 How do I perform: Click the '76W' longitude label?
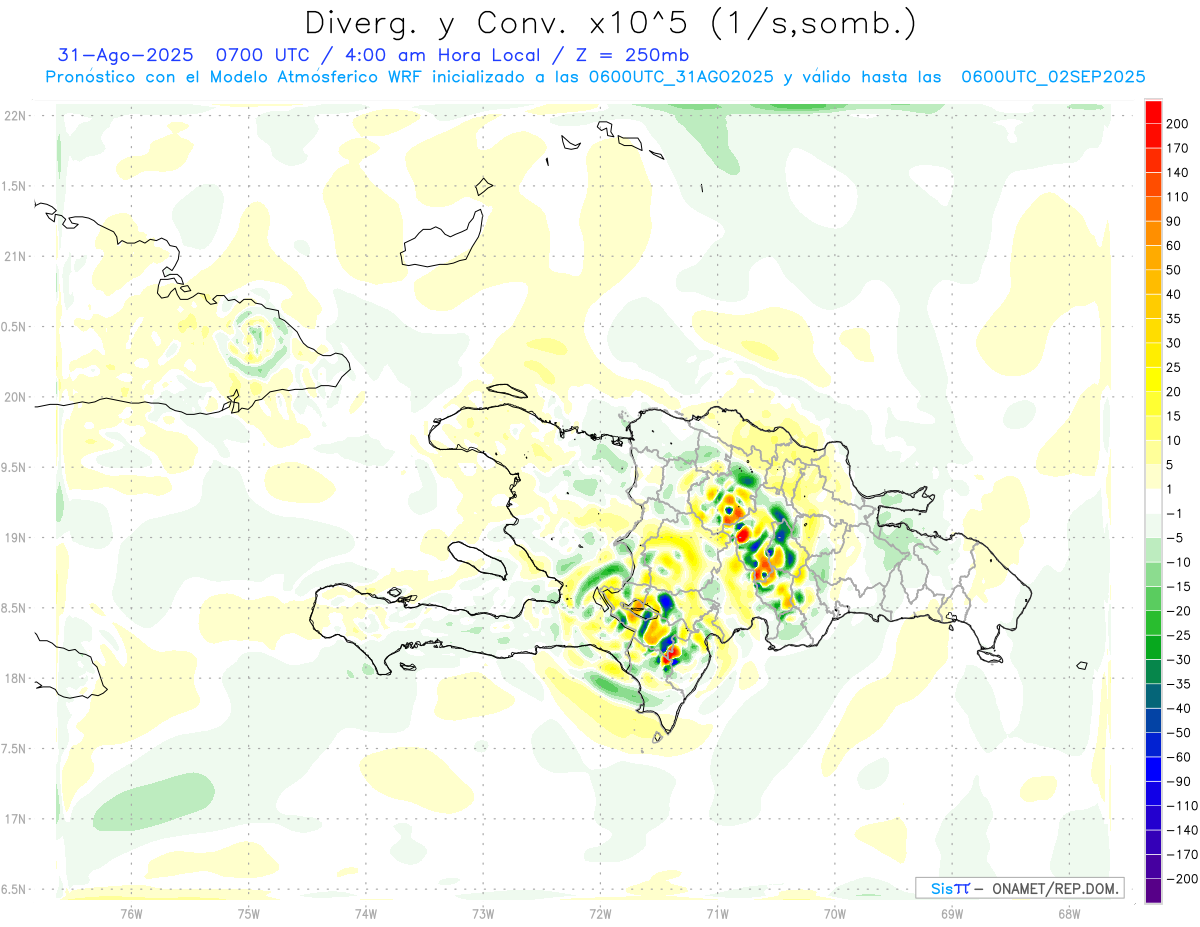[x=131, y=914]
